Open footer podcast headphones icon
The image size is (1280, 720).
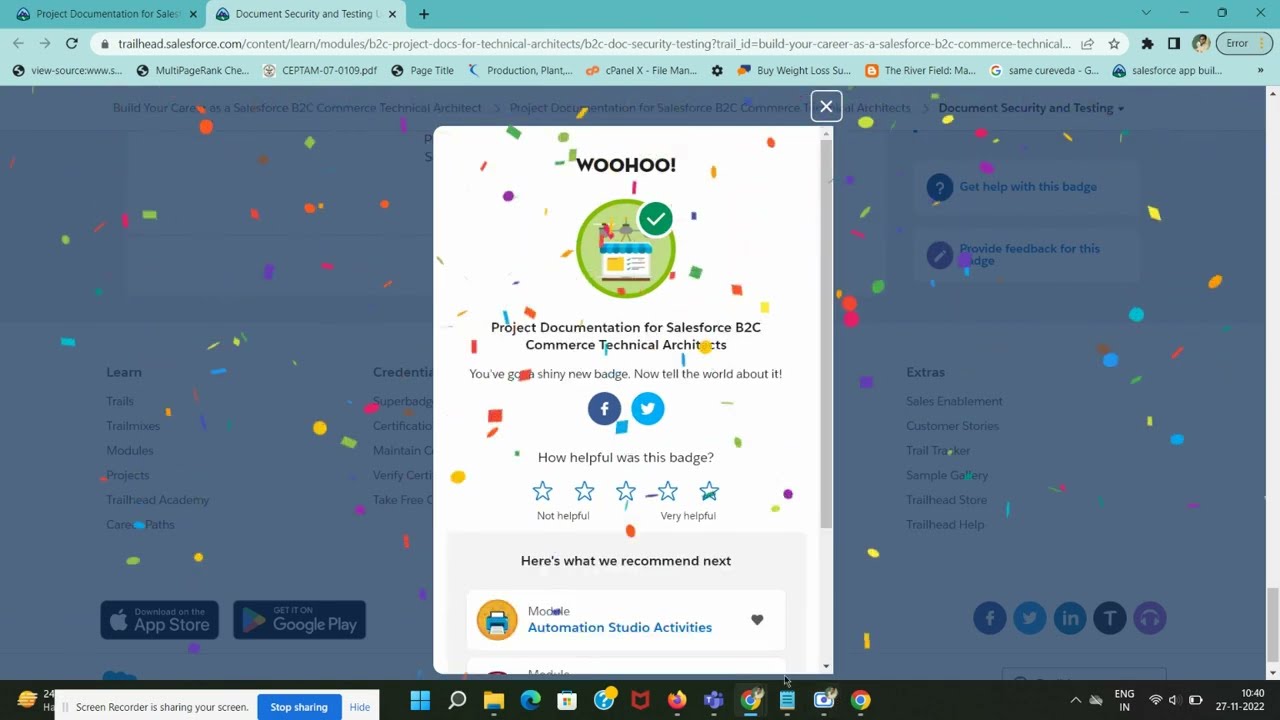tap(1150, 618)
